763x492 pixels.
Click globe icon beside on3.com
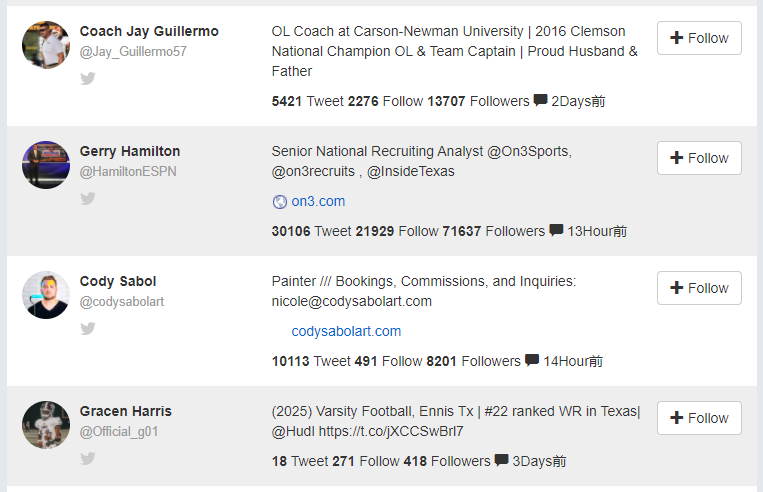(280, 202)
